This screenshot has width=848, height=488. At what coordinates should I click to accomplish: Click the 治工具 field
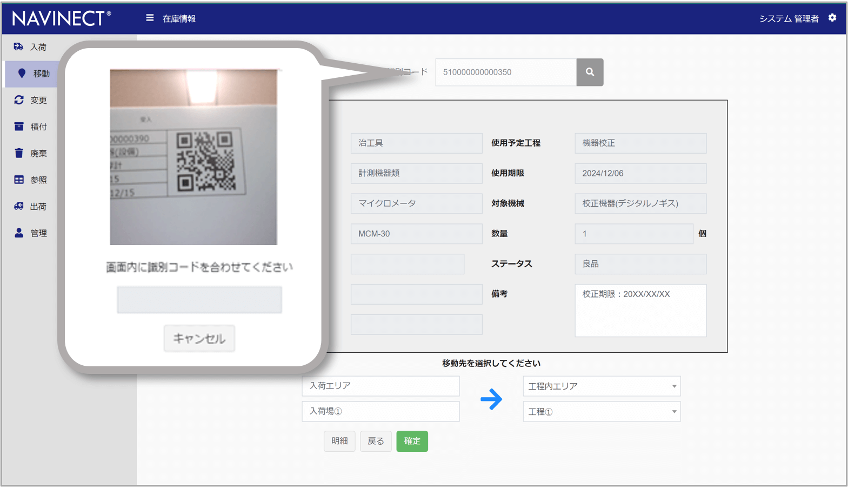pos(416,143)
